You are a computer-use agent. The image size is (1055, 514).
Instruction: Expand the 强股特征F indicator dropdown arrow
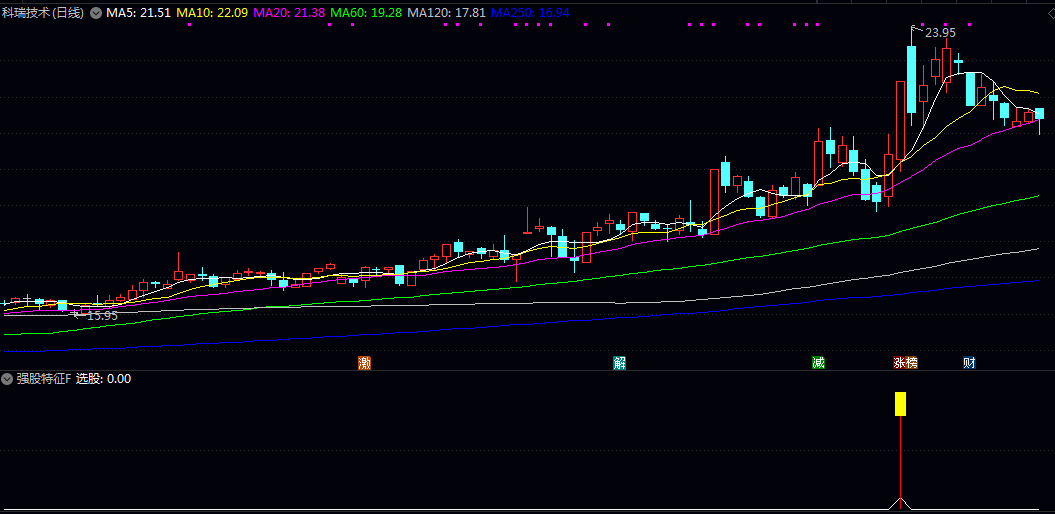(8, 379)
